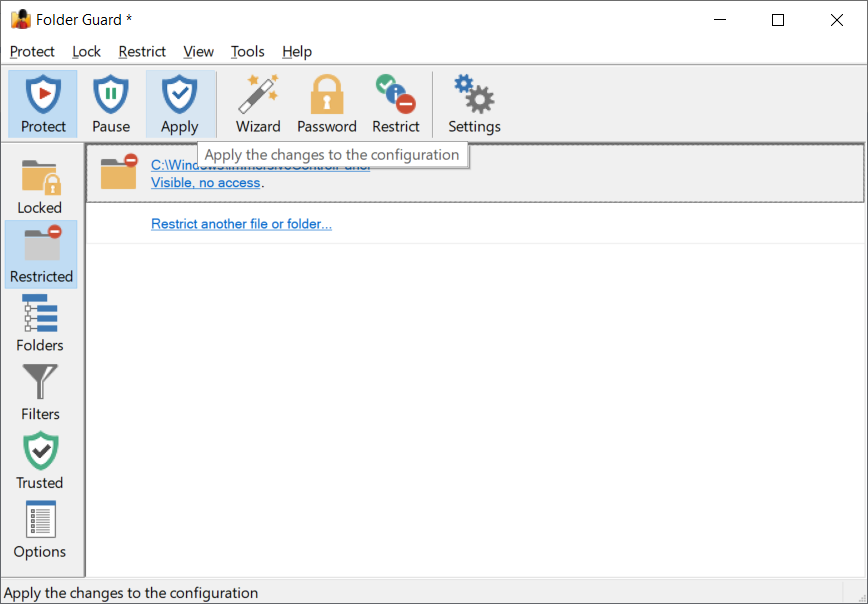Open the Protect menu
This screenshot has height=604, width=868.
pos(32,51)
